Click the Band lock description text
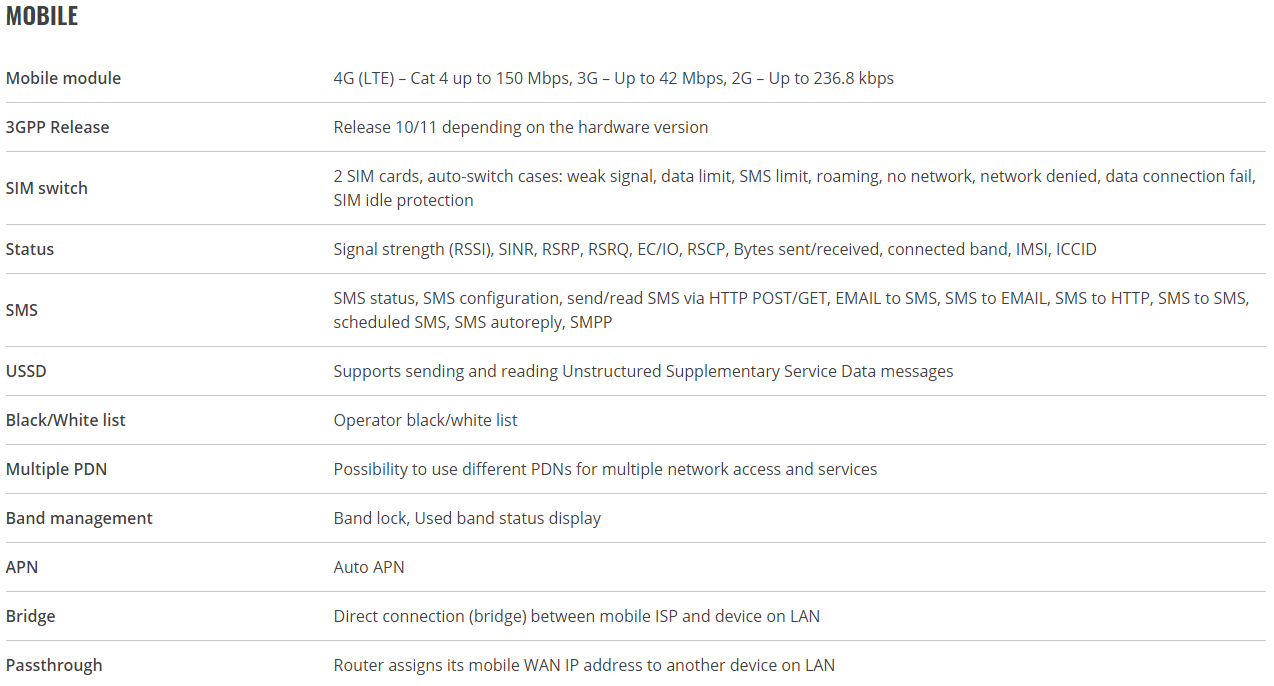The image size is (1274, 686). coord(467,518)
